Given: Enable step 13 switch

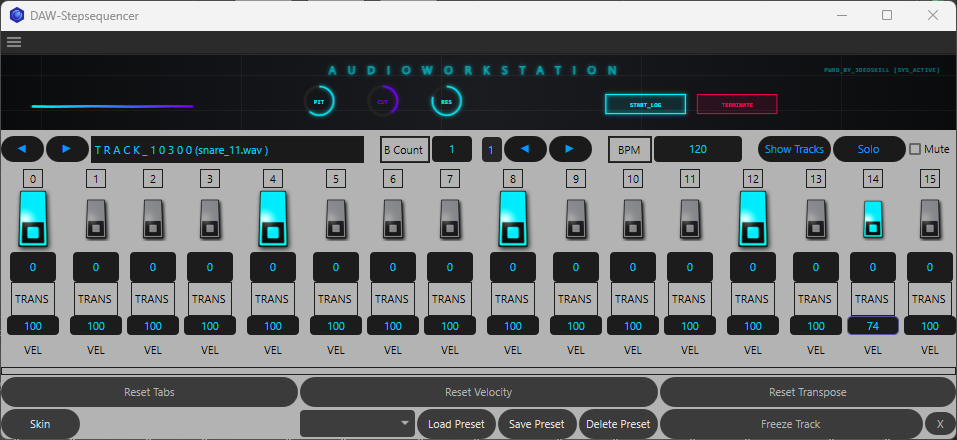Looking at the screenshot, I should click(816, 218).
